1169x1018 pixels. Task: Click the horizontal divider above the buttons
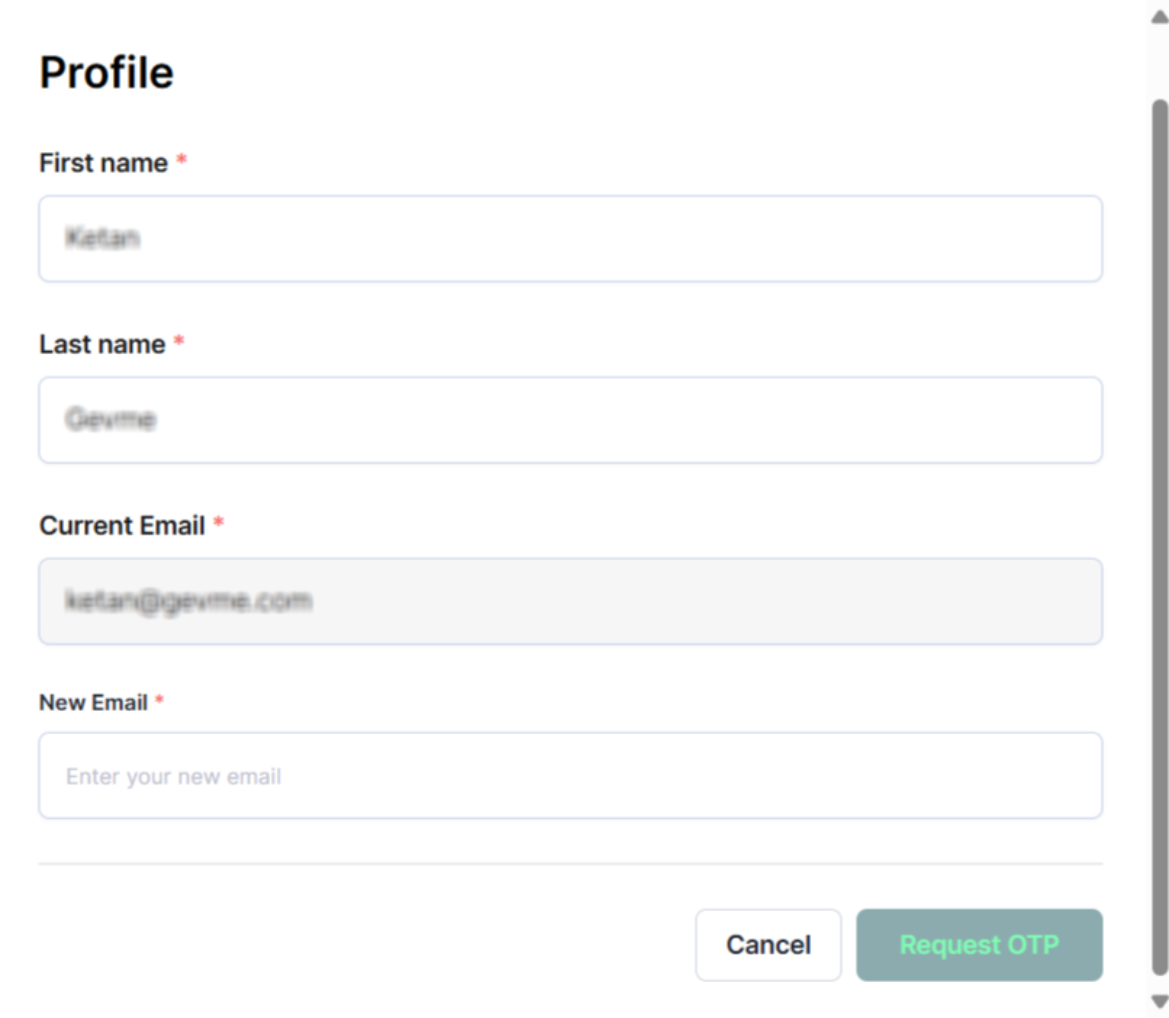tap(570, 864)
